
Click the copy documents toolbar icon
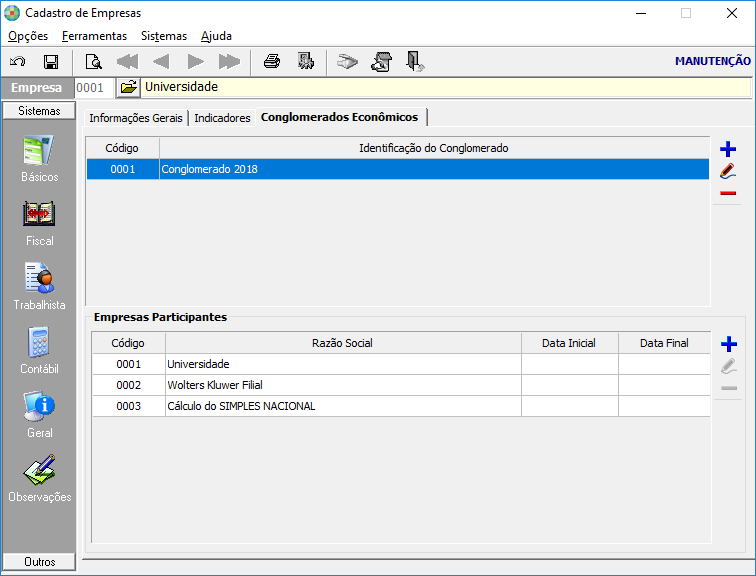[x=382, y=62]
